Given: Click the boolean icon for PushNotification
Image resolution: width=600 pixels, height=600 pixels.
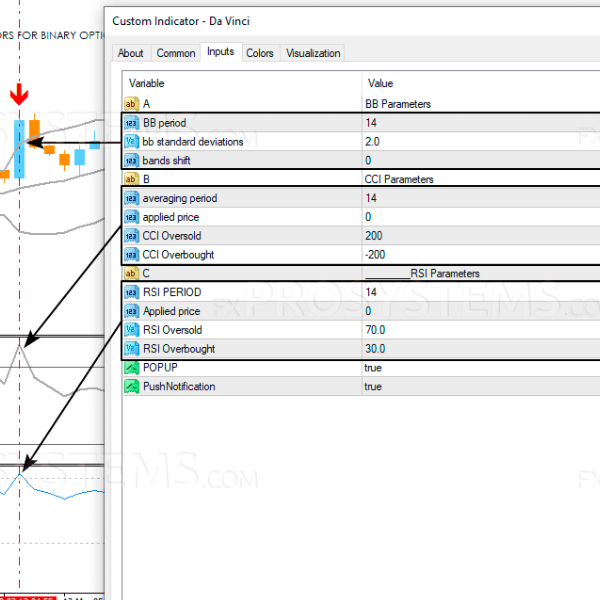Looking at the screenshot, I should click(x=131, y=386).
